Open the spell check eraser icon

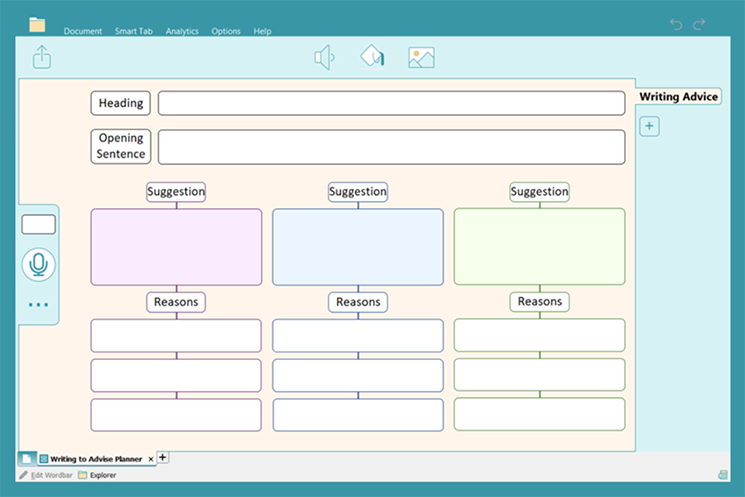tap(372, 57)
